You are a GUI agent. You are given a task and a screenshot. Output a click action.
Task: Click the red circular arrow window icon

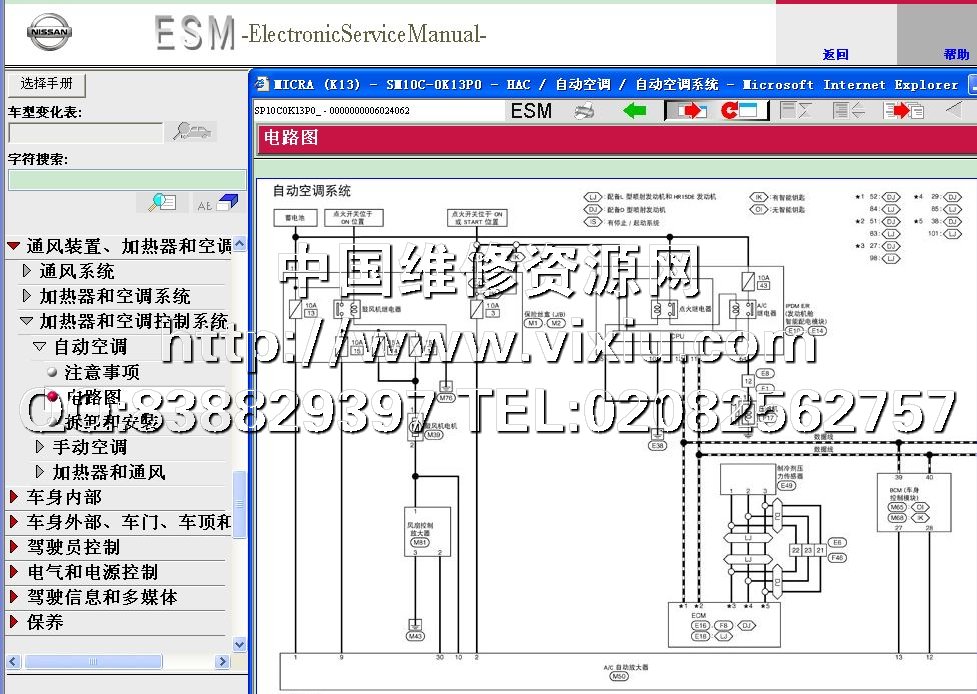pyautogui.click(x=739, y=111)
